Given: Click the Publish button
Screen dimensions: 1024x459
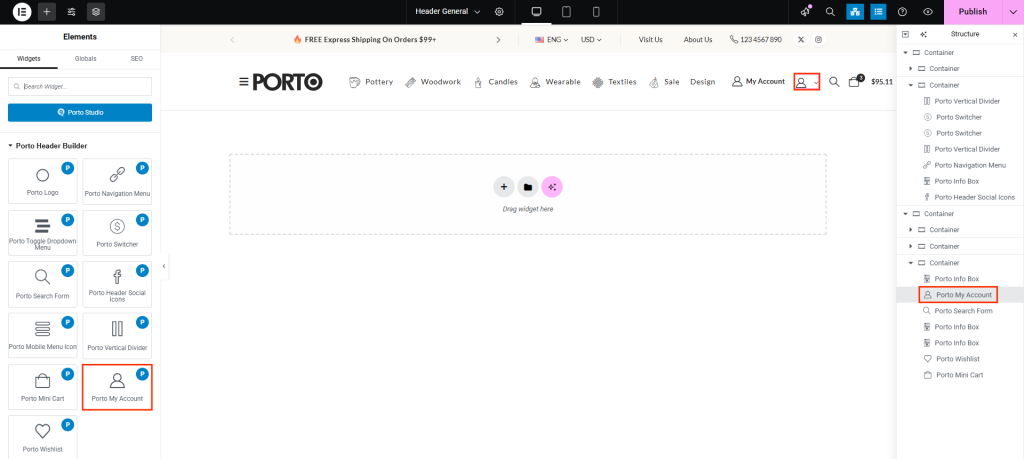Looking at the screenshot, I should 971,12.
